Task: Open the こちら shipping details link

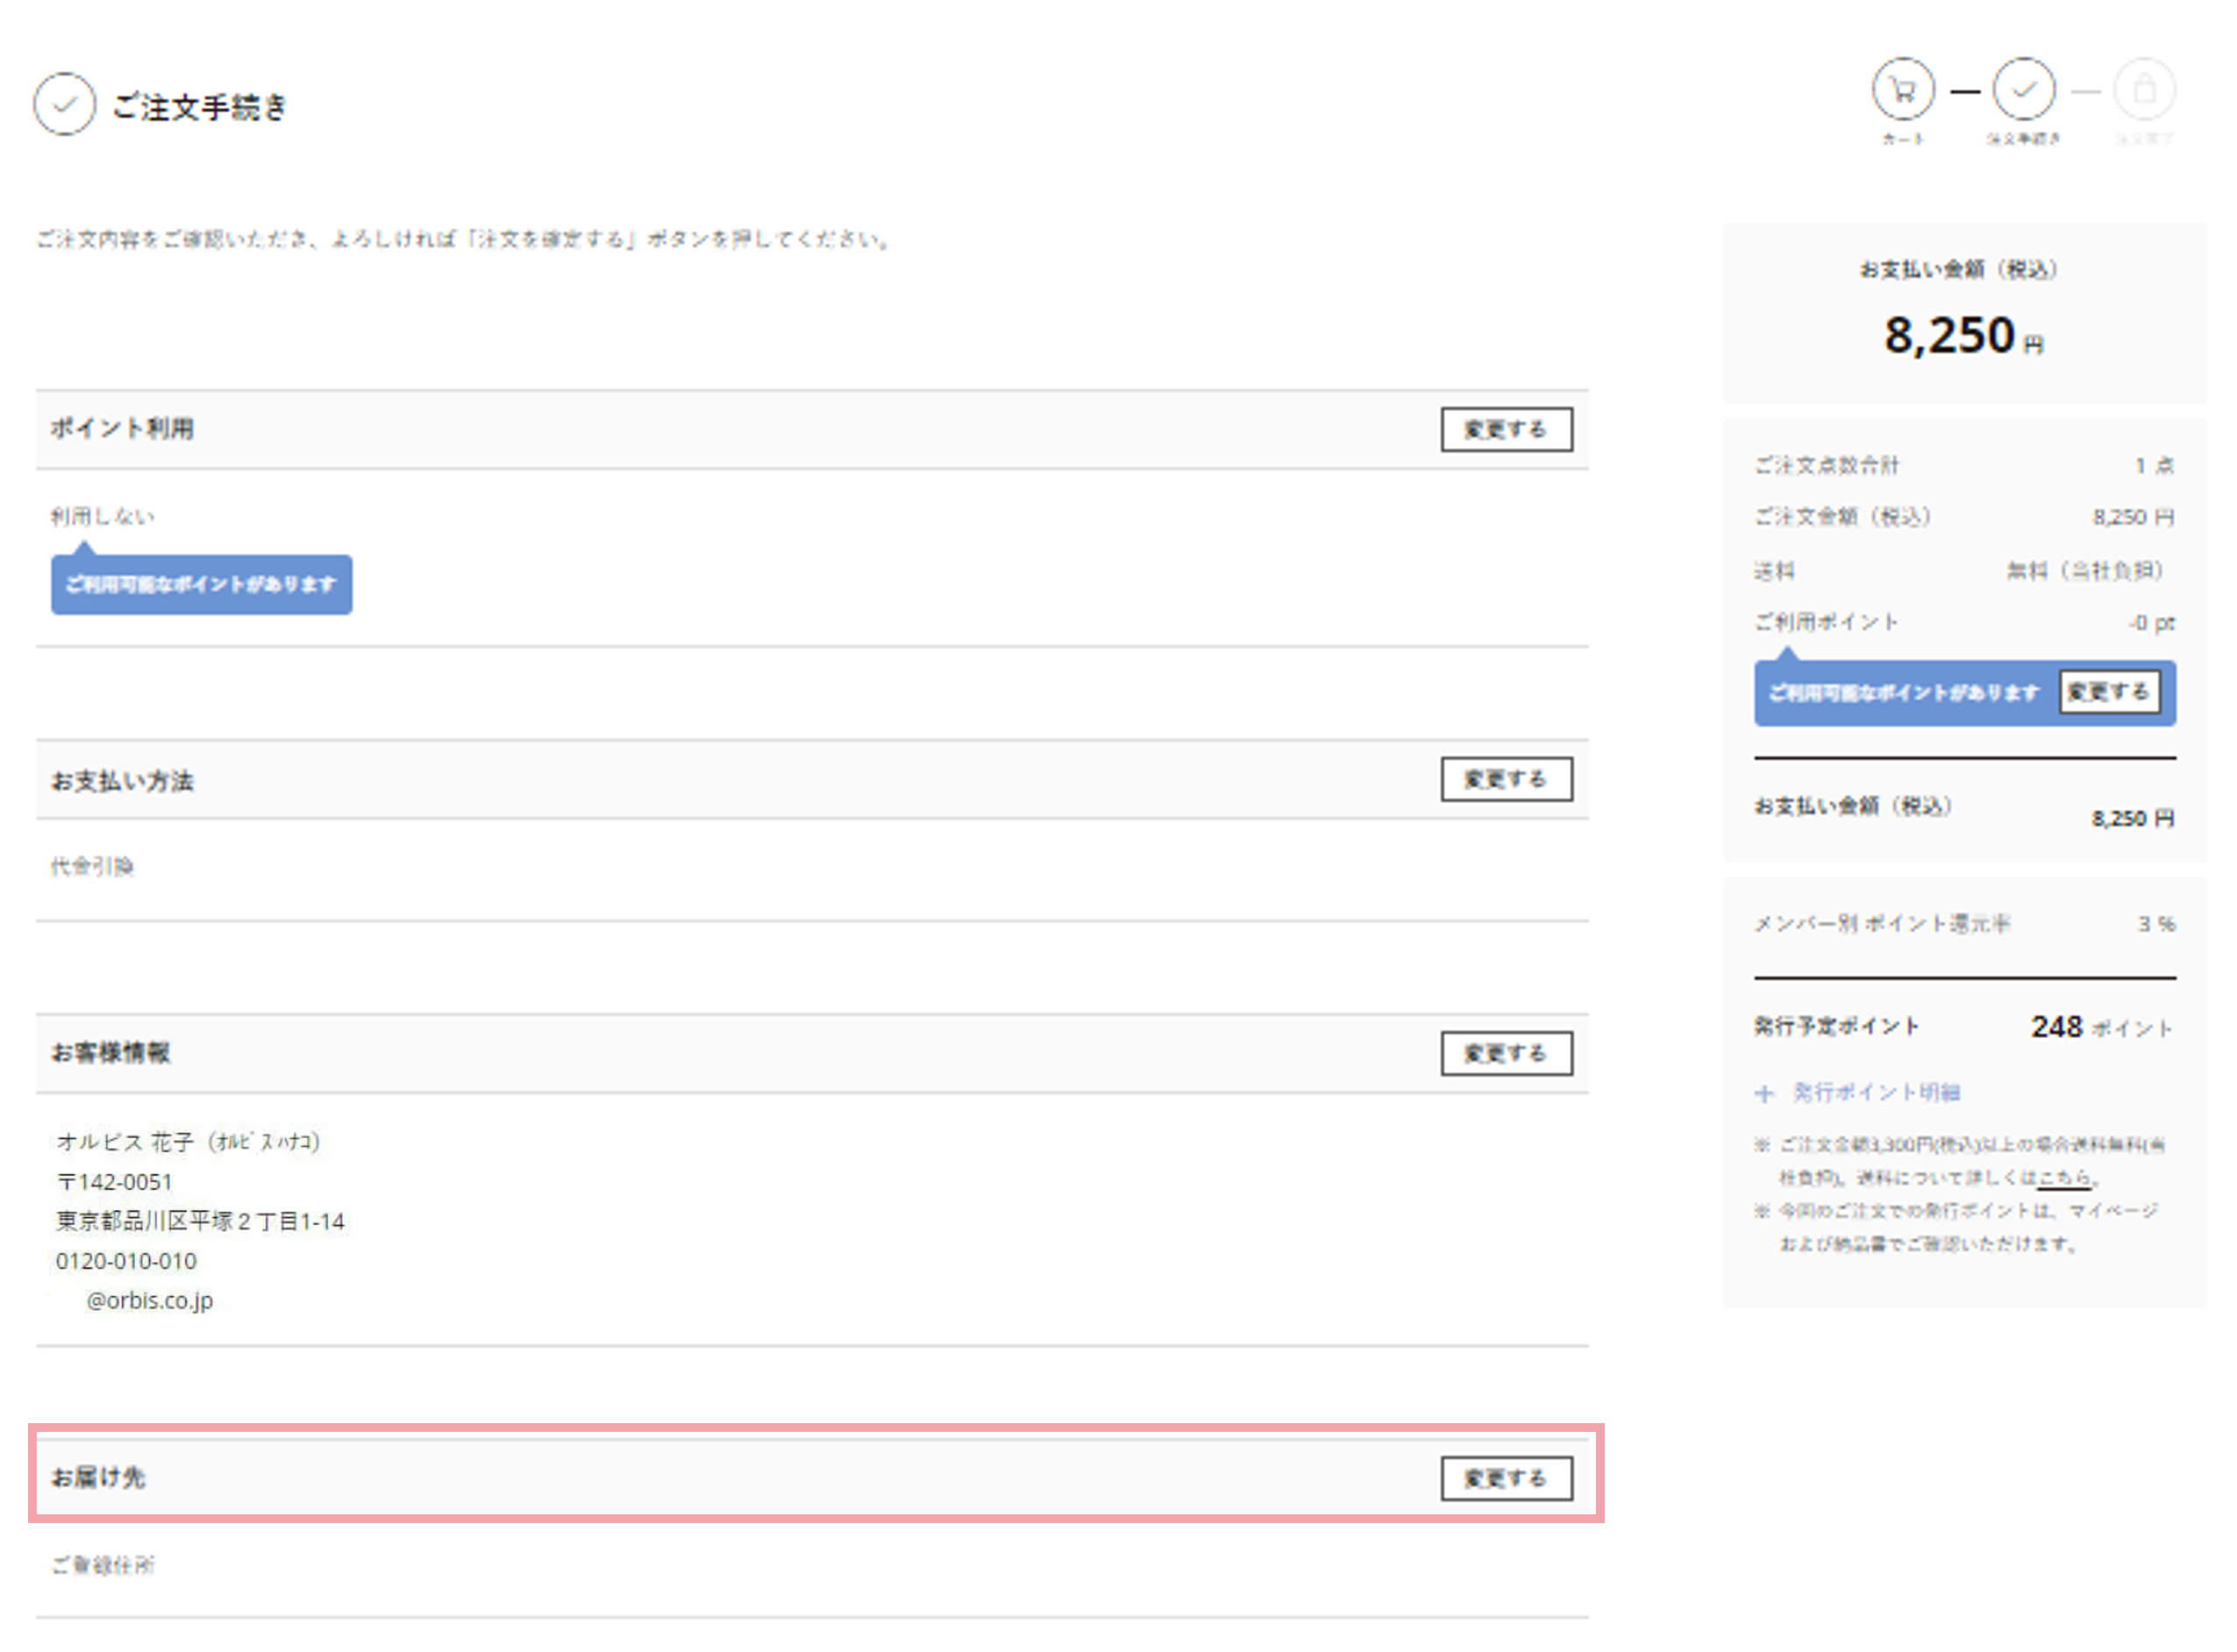Action: (2064, 1178)
